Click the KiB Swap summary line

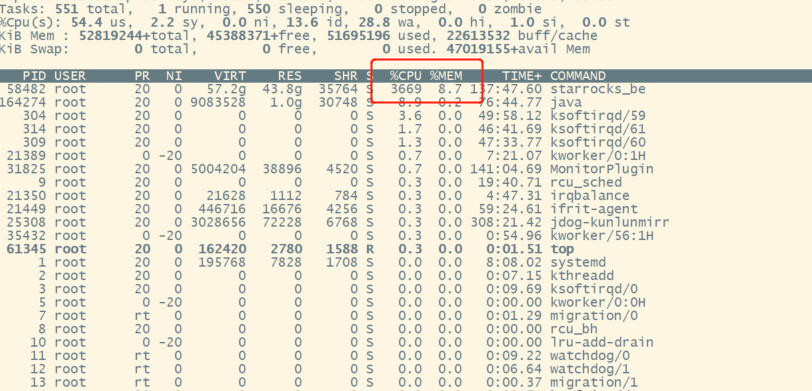295,49
